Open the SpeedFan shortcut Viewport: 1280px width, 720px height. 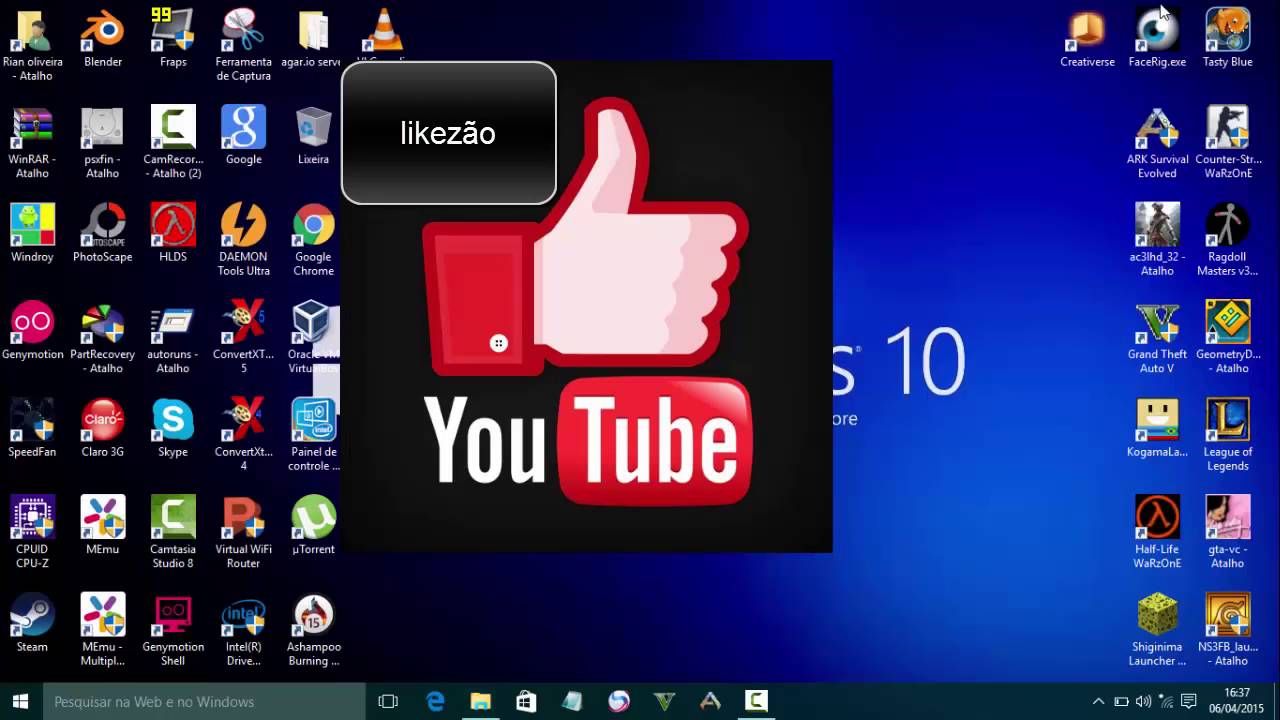click(x=32, y=428)
